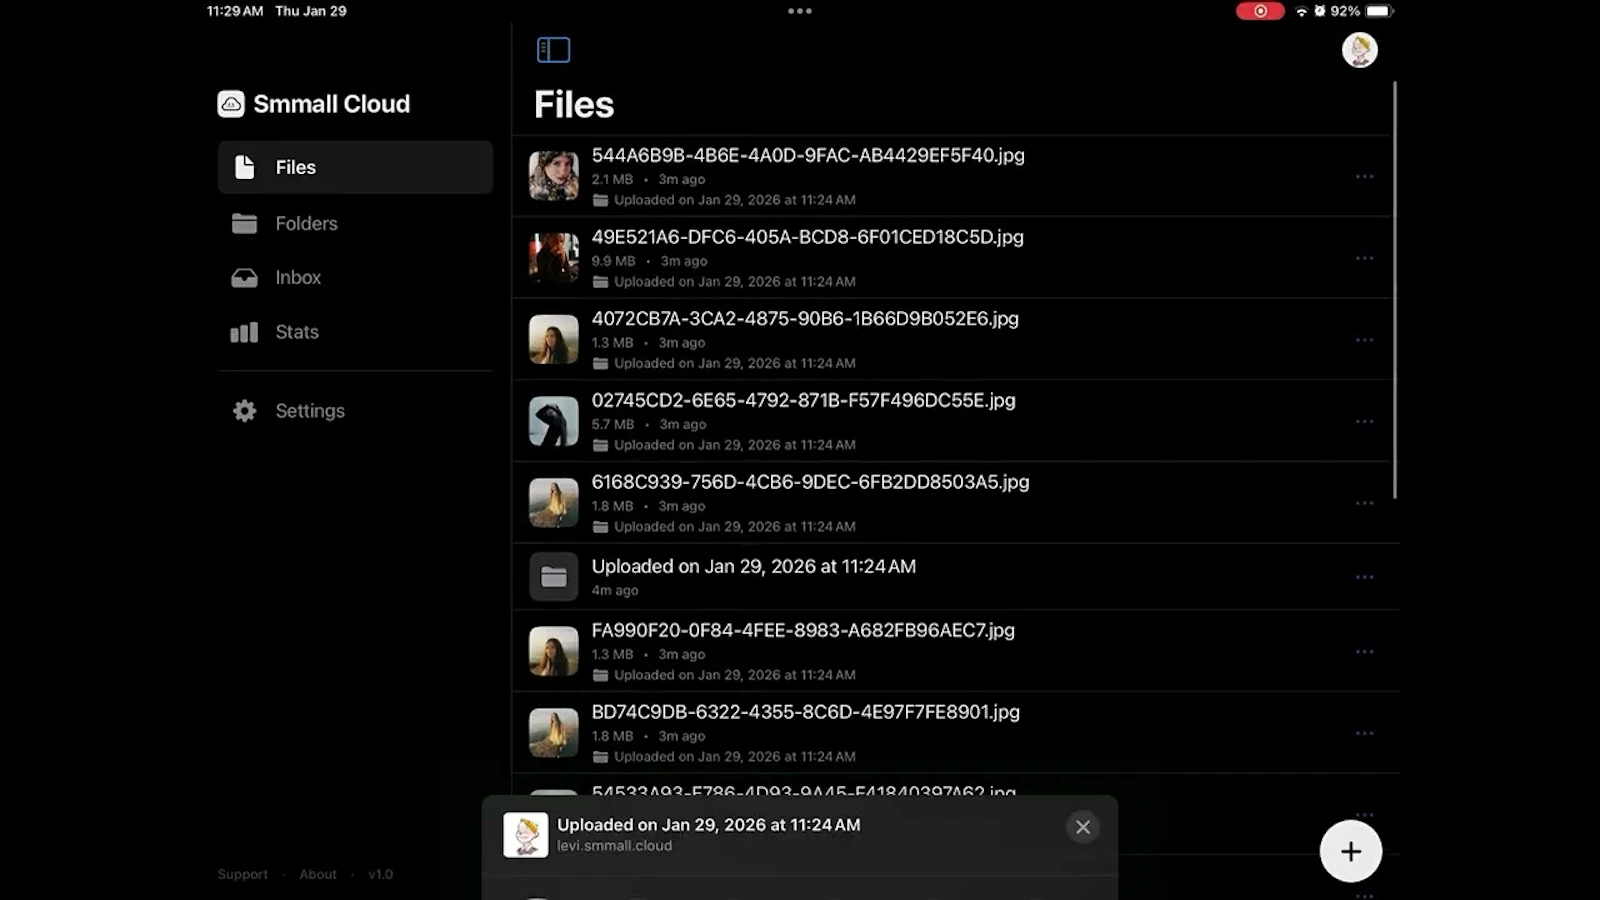Select file 6168C939-756D-4CB6-9DEC-6FB2DD8503A5.jpg
The image size is (1600, 900).
pos(810,482)
